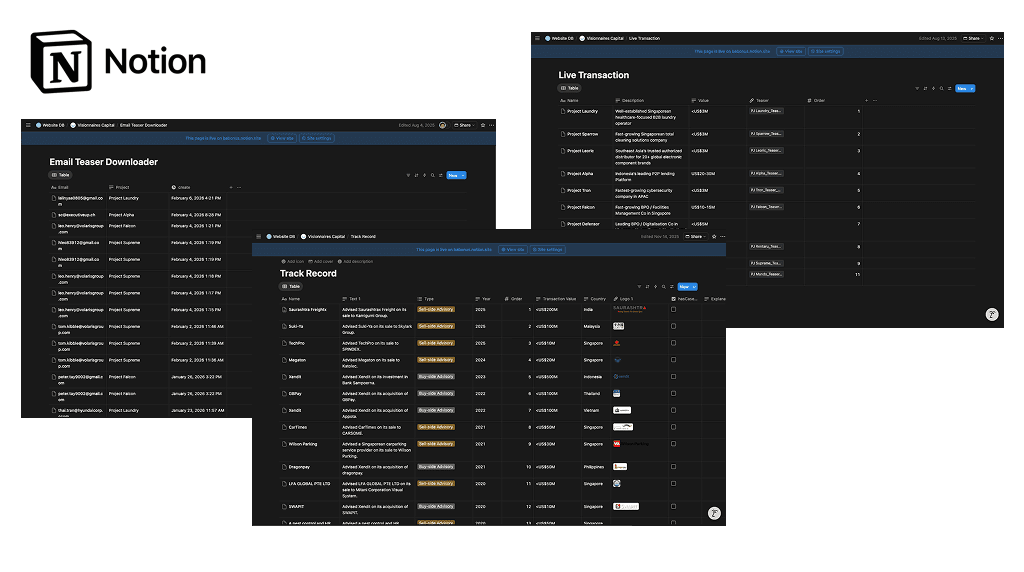Click View site button in Live Transaction banner

pos(790,51)
